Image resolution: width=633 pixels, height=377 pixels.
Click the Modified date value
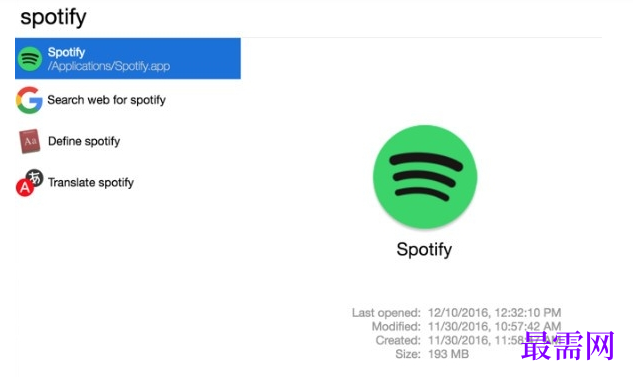495,326
